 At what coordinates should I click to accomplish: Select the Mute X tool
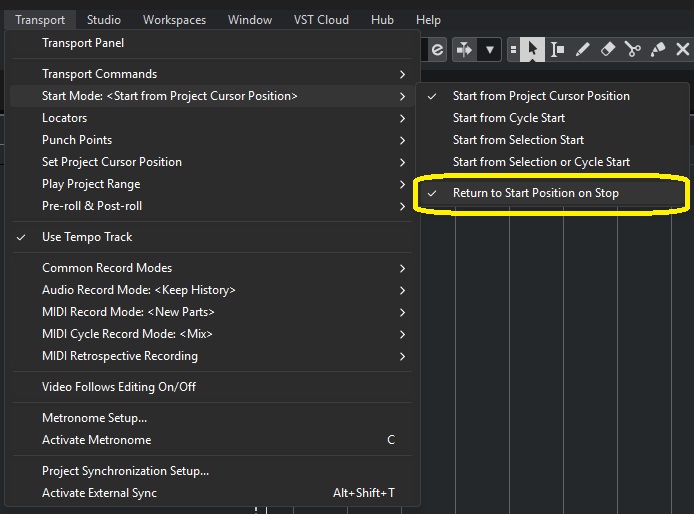pyautogui.click(x=682, y=49)
